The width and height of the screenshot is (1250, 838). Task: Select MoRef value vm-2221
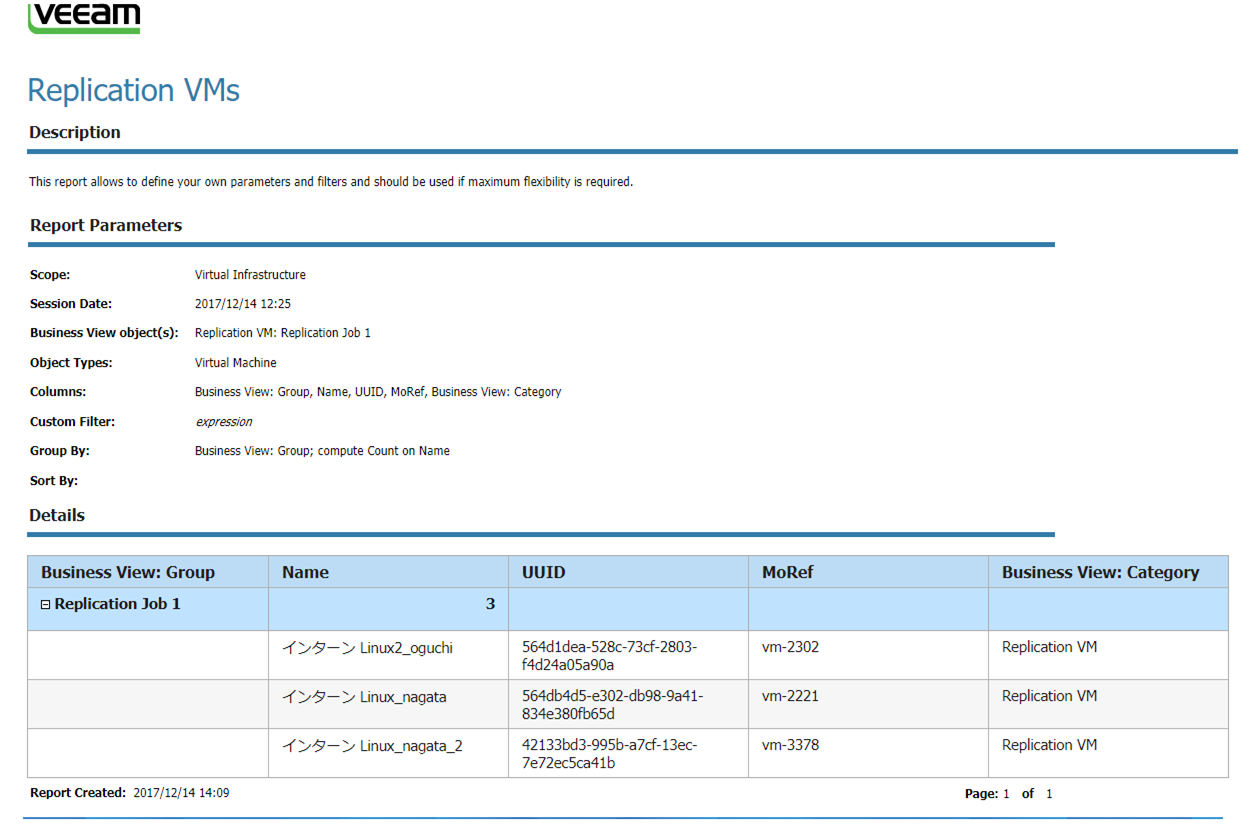(790, 696)
